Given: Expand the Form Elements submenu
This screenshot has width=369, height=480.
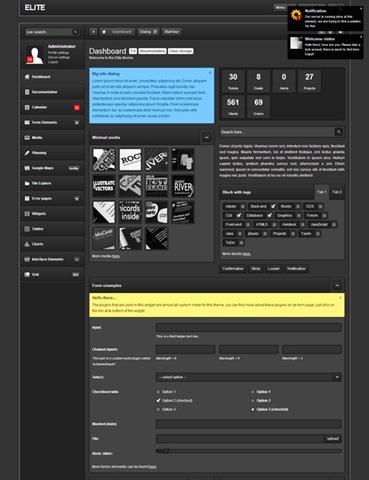Looking at the screenshot, I should pos(77,123).
